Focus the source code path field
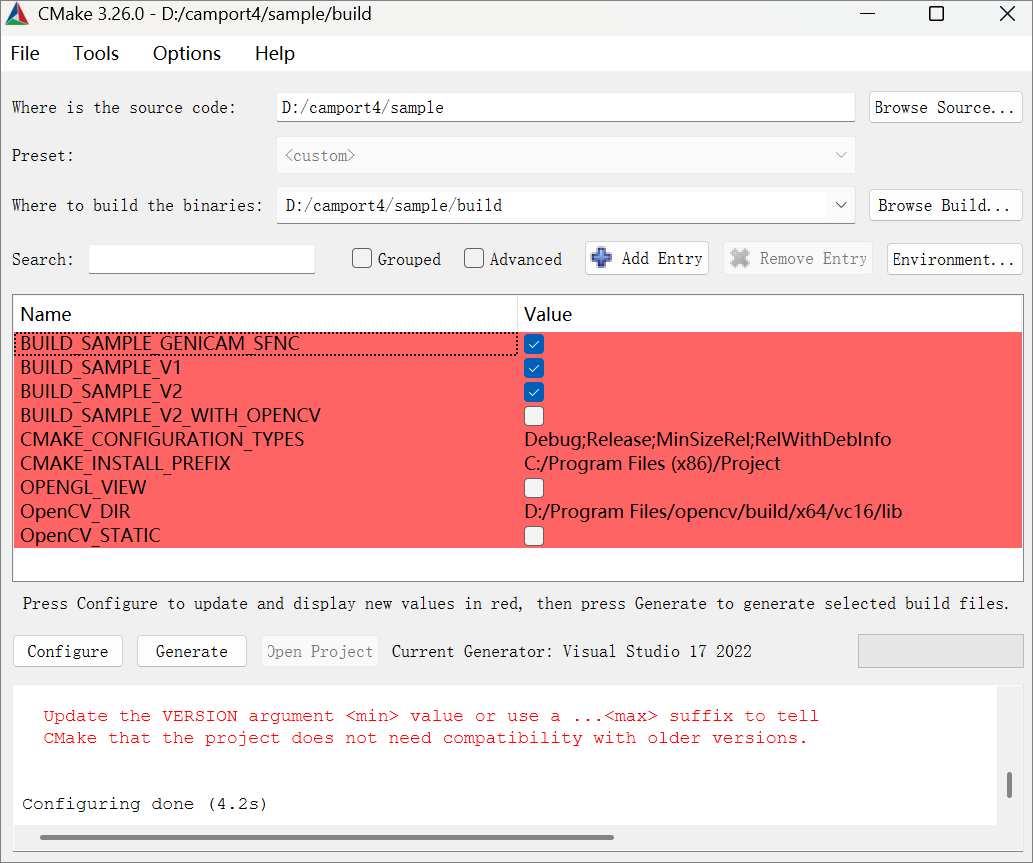This screenshot has height=863, width=1033. [565, 107]
